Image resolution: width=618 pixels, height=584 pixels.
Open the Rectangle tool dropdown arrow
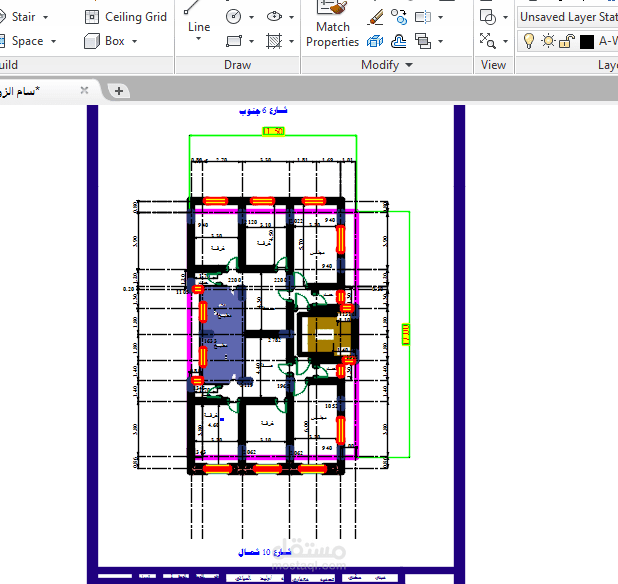pos(251,41)
